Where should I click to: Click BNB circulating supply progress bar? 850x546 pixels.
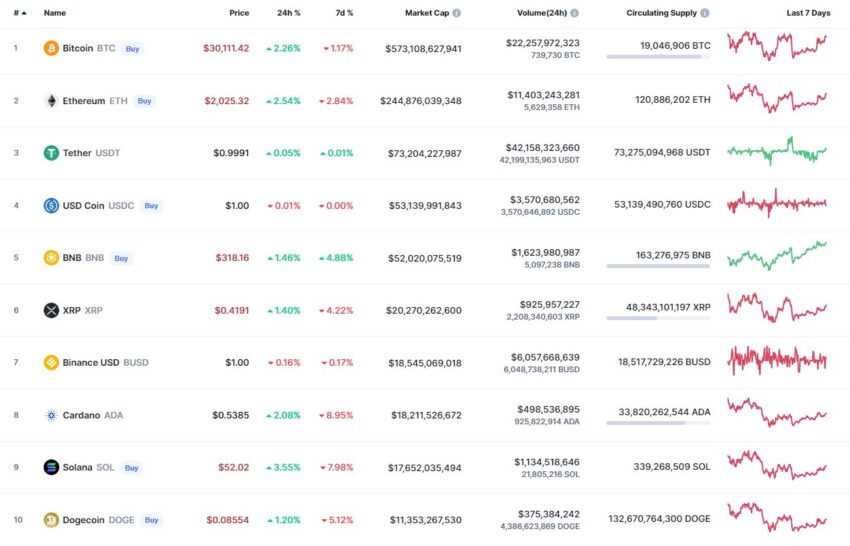(x=658, y=266)
